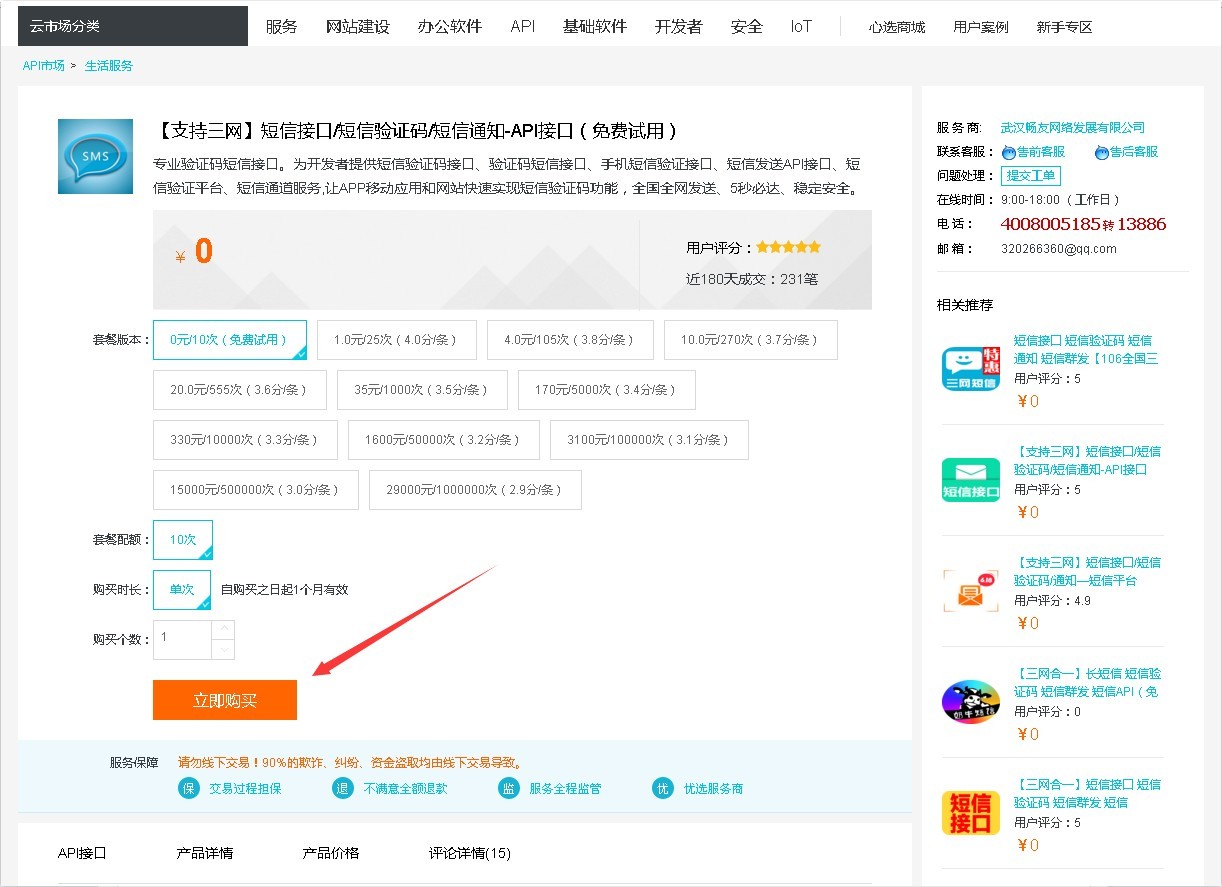Open the orange envelope 短信平台 thumbnail
The height and width of the screenshot is (887, 1222).
pyautogui.click(x=971, y=590)
